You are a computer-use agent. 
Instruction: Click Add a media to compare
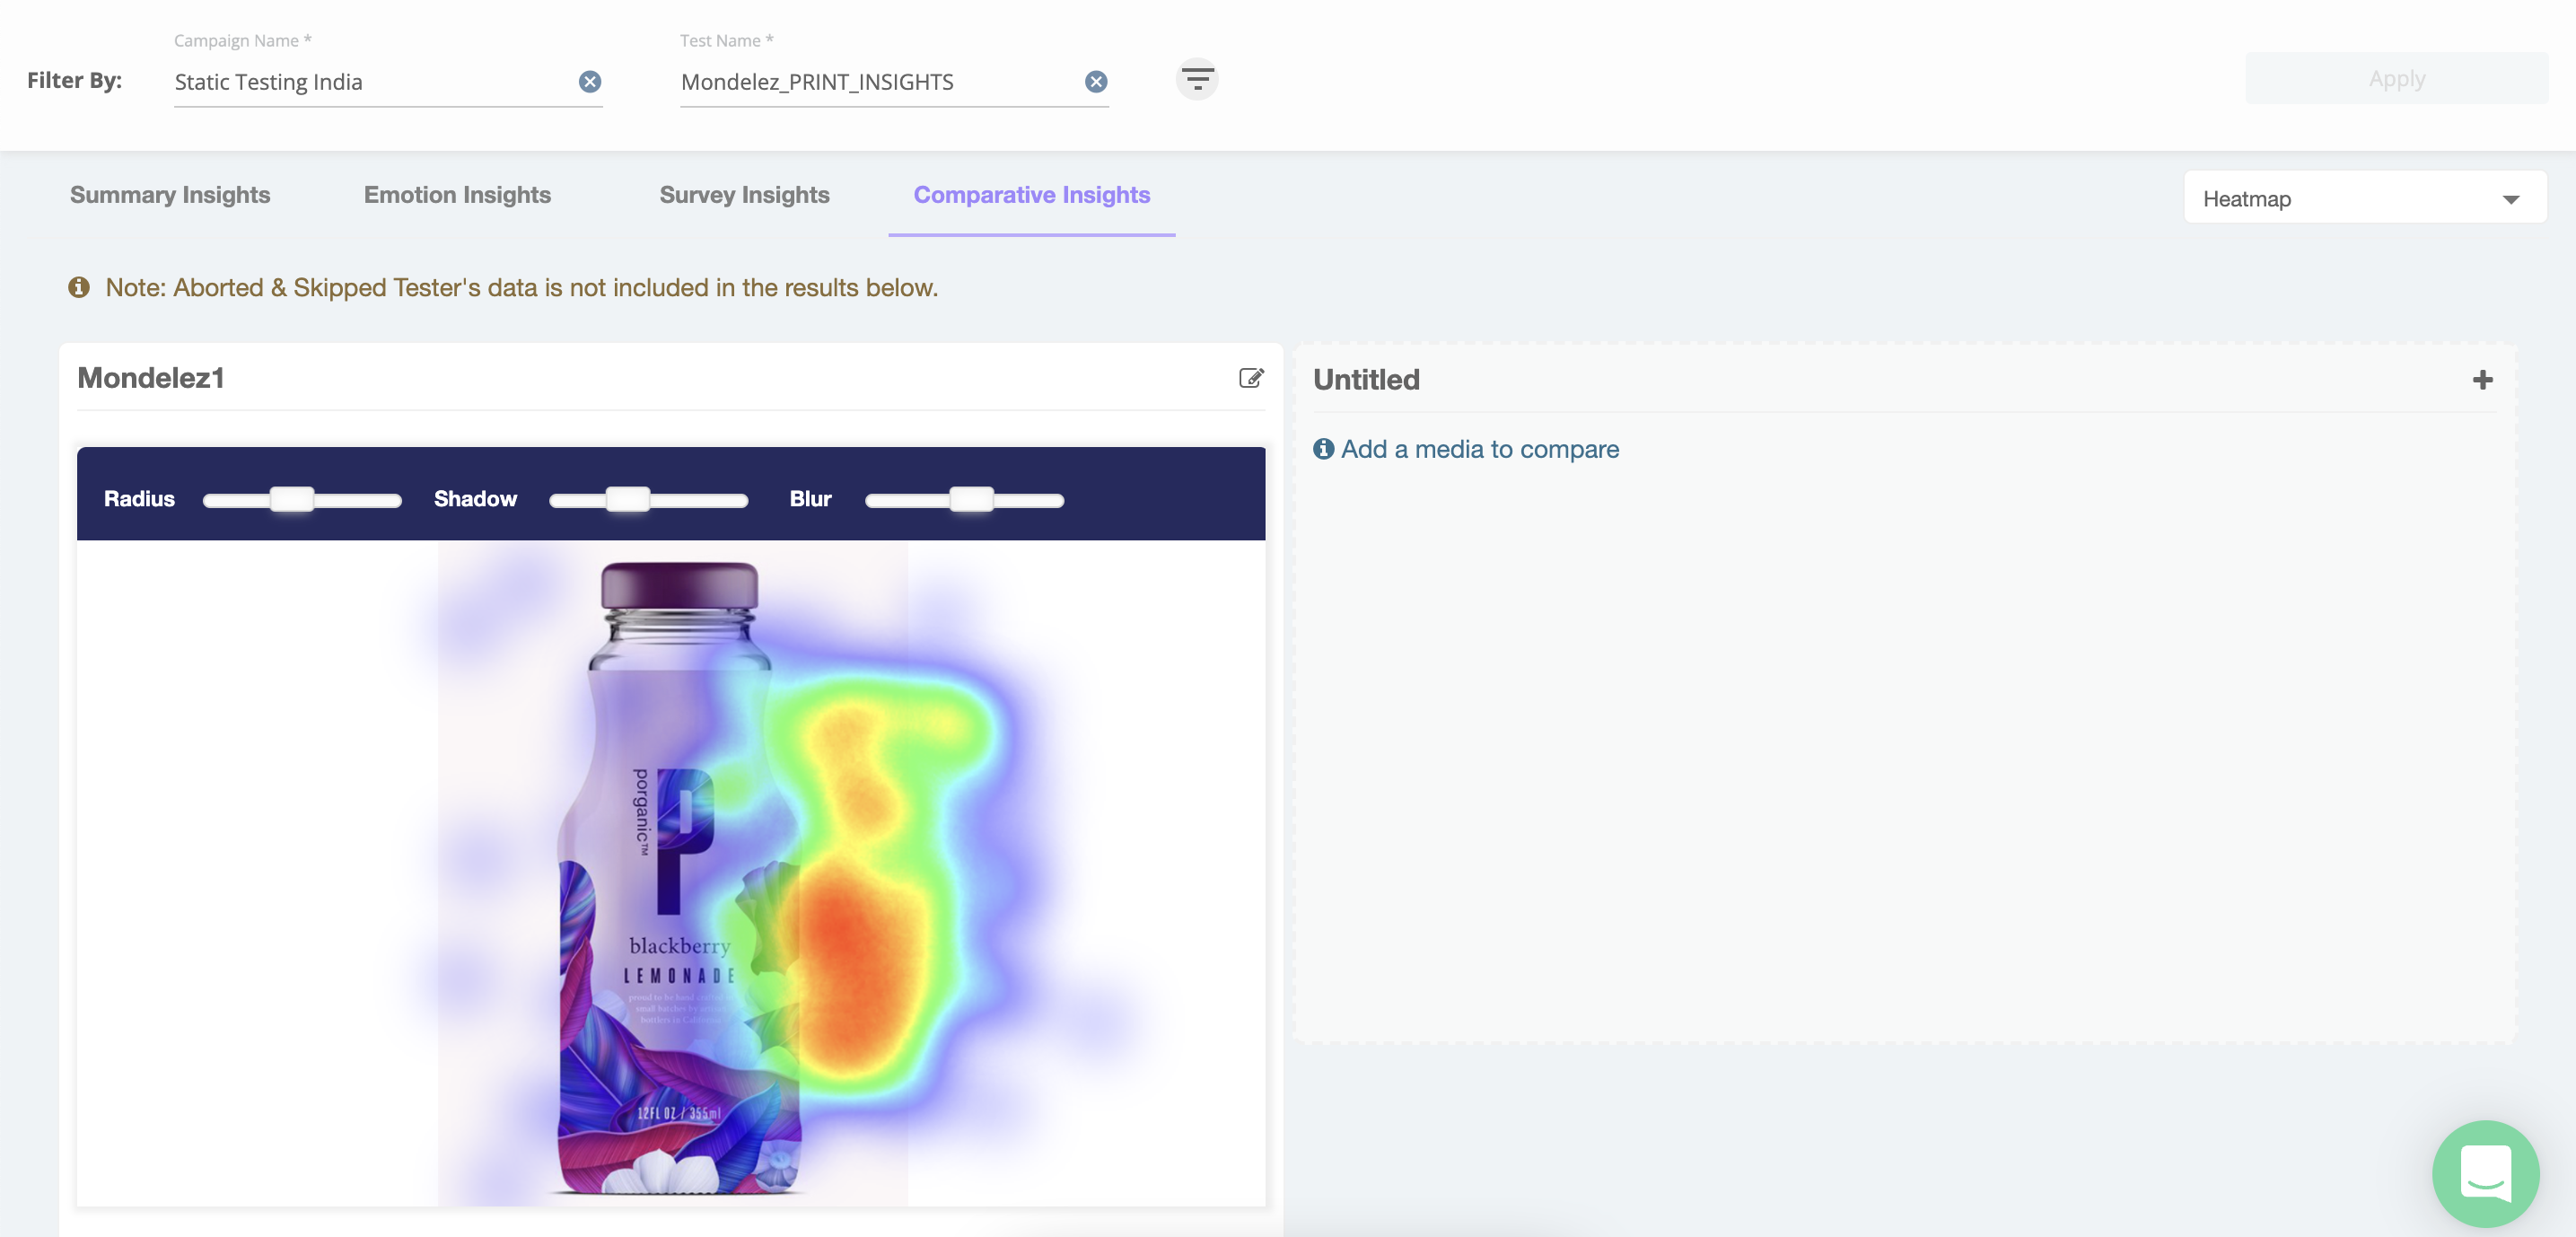pyautogui.click(x=1479, y=449)
